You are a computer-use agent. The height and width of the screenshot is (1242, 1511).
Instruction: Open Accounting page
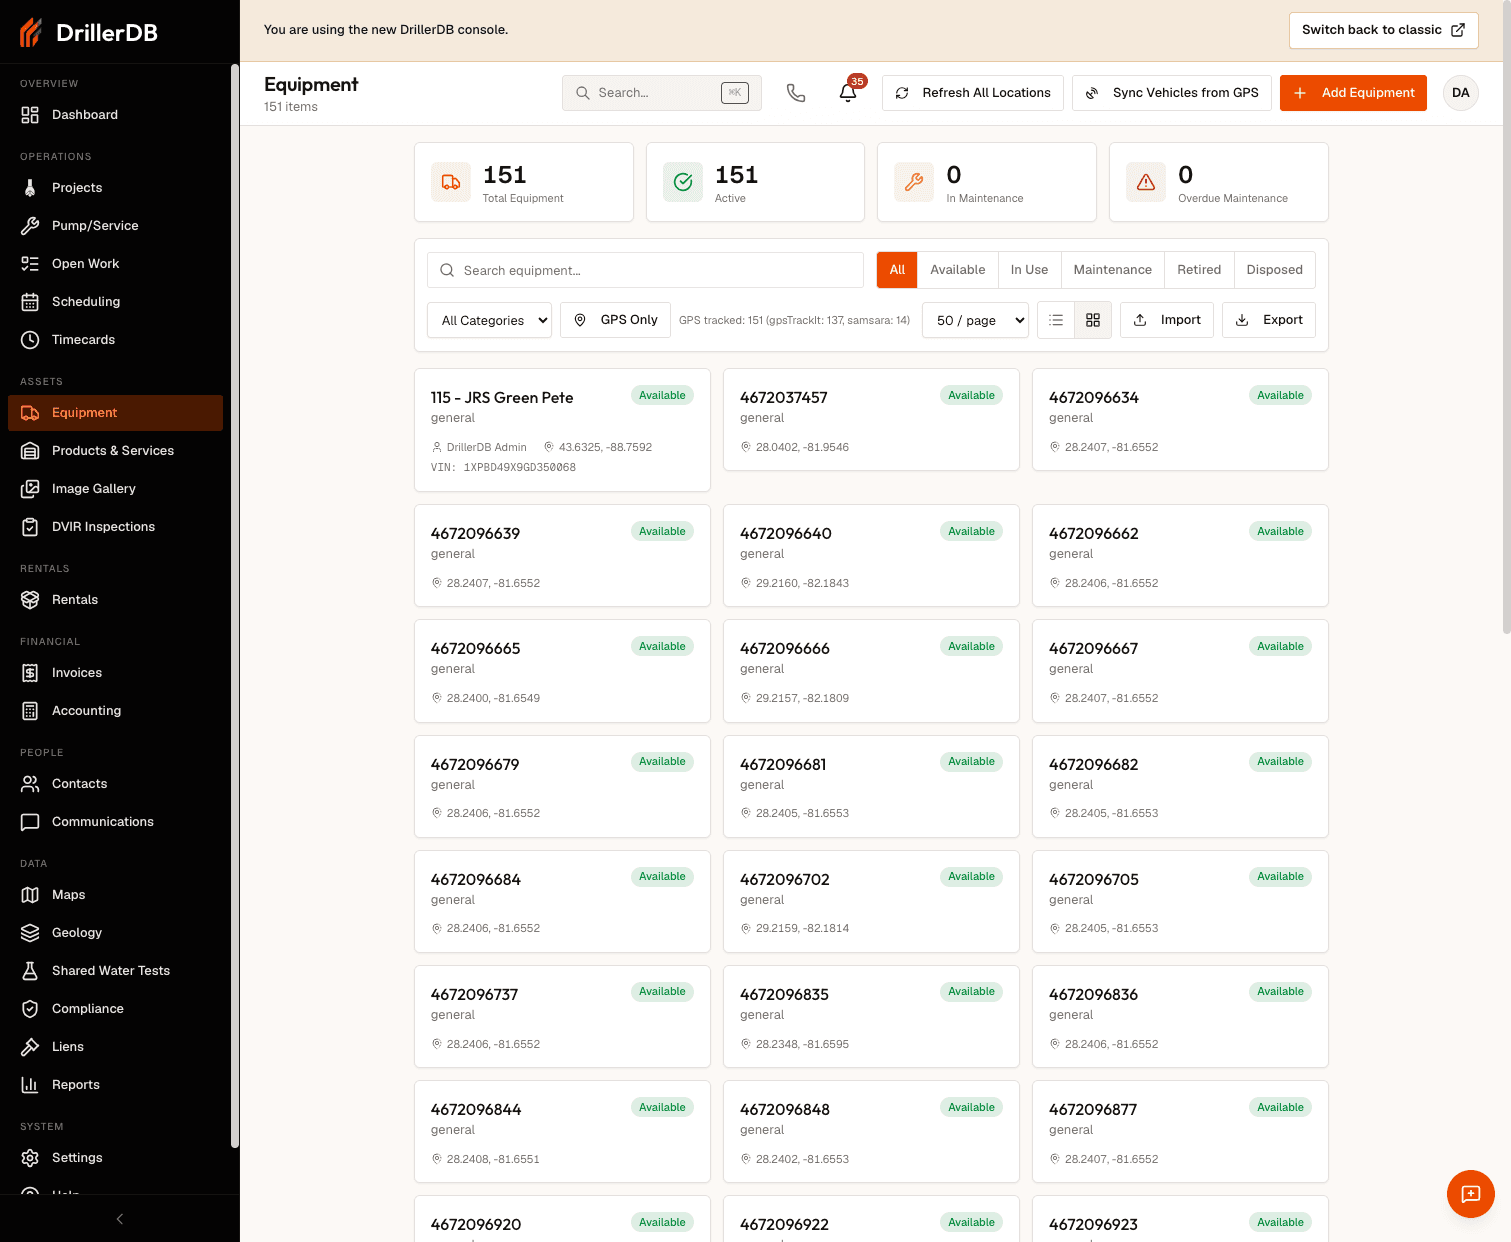pos(115,711)
